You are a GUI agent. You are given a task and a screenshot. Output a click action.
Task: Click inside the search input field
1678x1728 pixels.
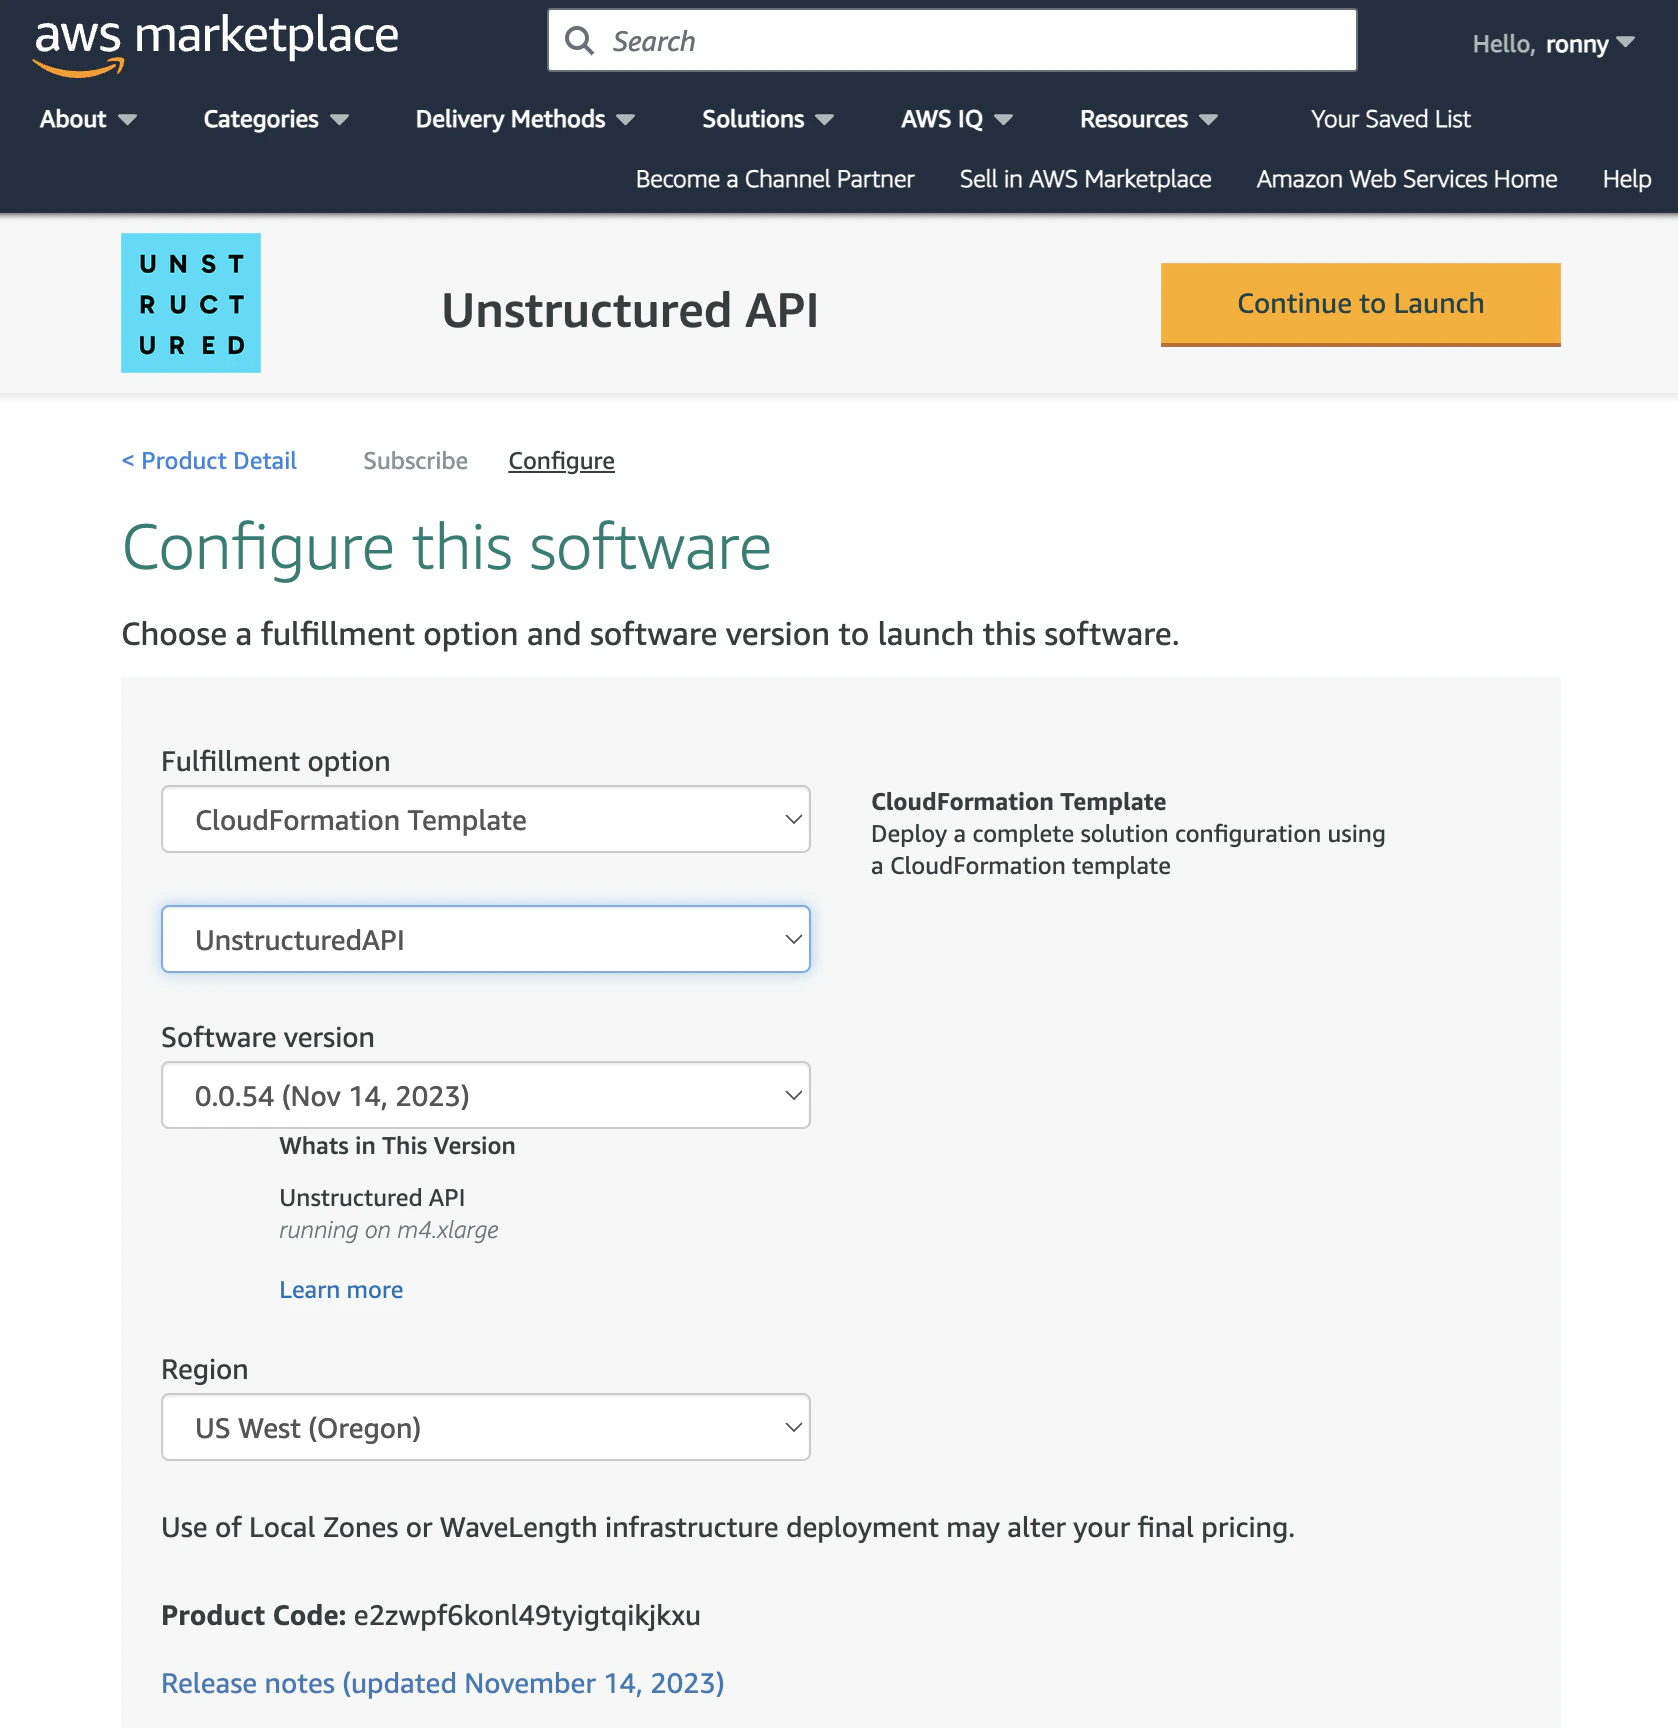pyautogui.click(x=950, y=40)
